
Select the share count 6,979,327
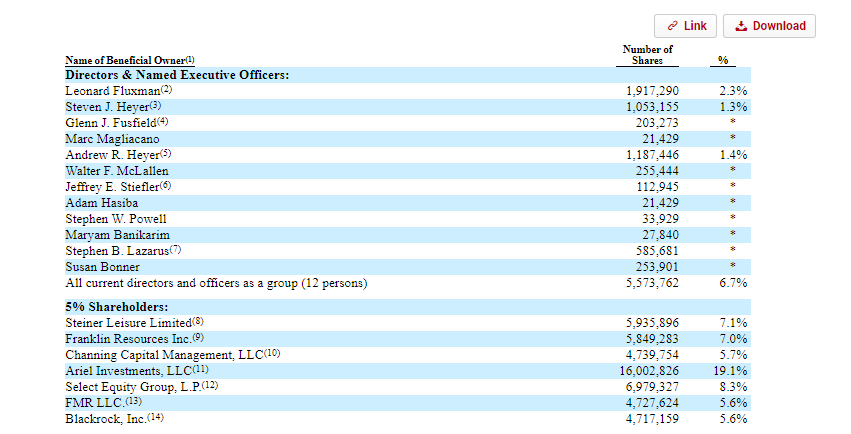click(x=652, y=387)
